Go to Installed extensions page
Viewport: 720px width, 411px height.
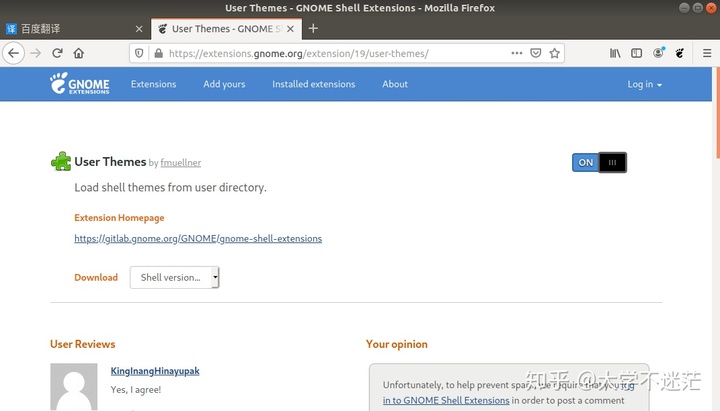pyautogui.click(x=314, y=84)
